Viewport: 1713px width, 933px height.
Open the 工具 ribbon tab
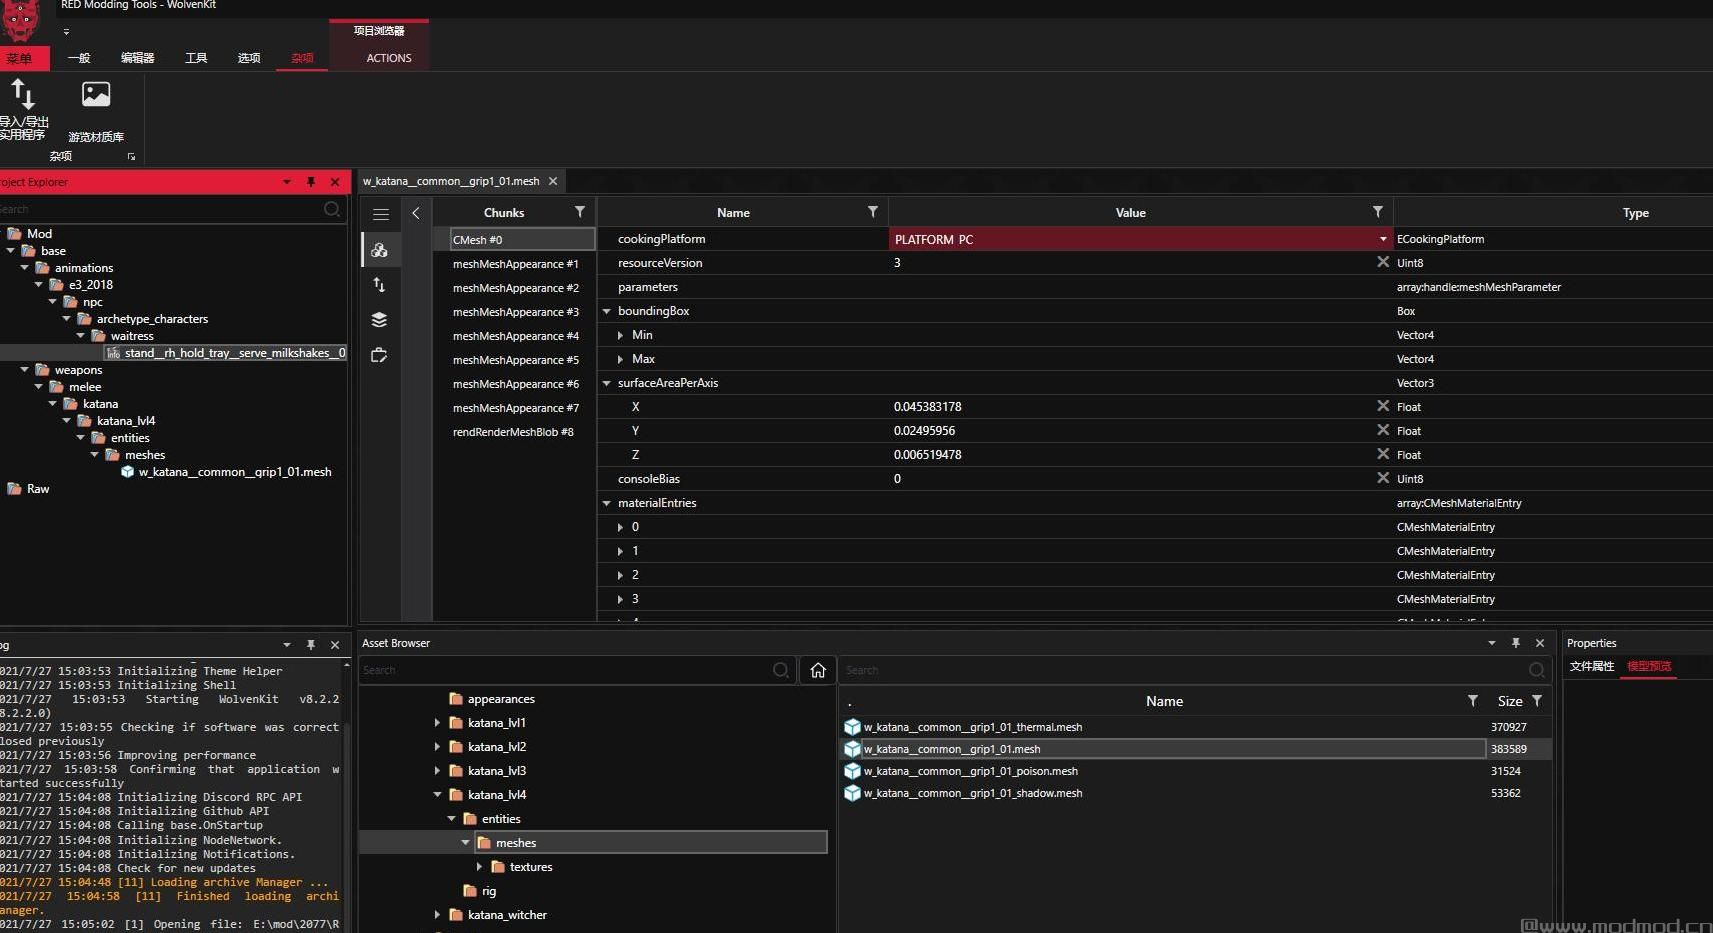tap(196, 58)
